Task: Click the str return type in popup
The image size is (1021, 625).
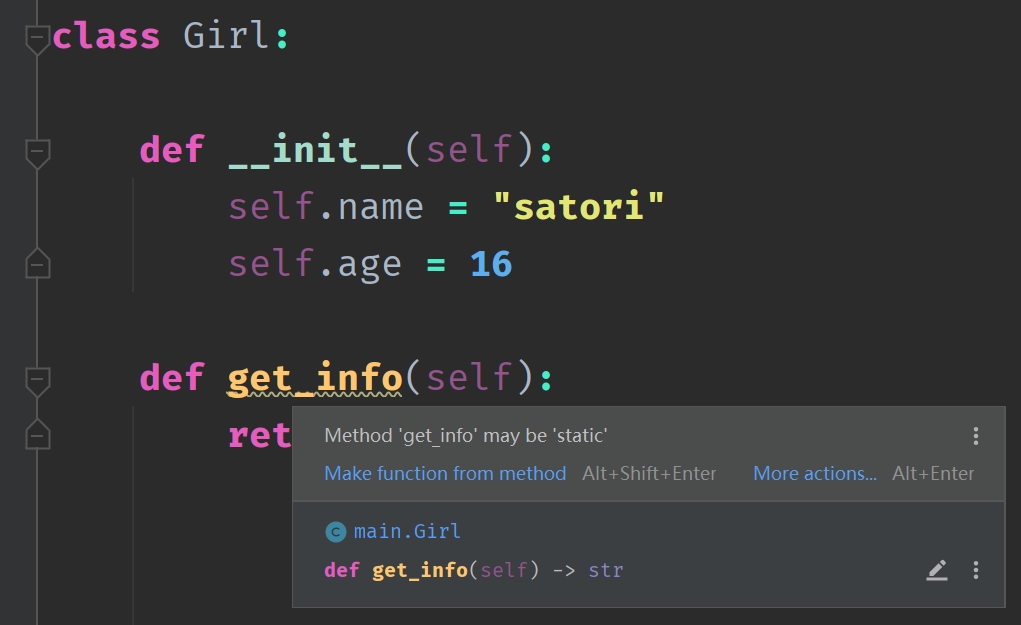Action: pyautogui.click(x=606, y=570)
